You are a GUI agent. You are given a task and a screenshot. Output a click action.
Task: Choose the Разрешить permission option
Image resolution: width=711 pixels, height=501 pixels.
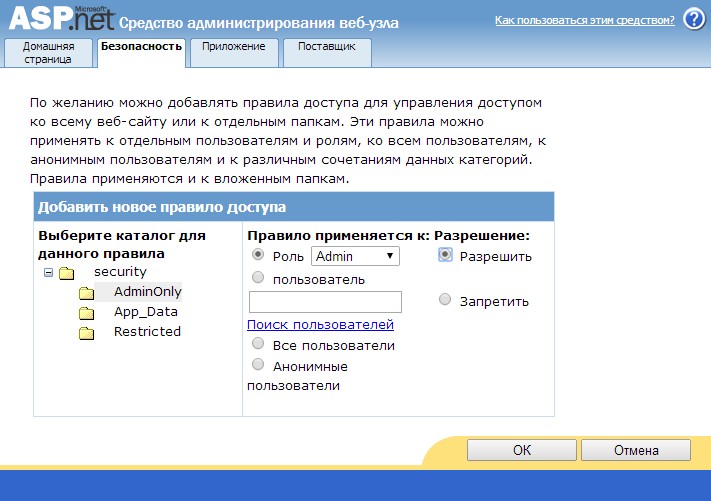[445, 255]
